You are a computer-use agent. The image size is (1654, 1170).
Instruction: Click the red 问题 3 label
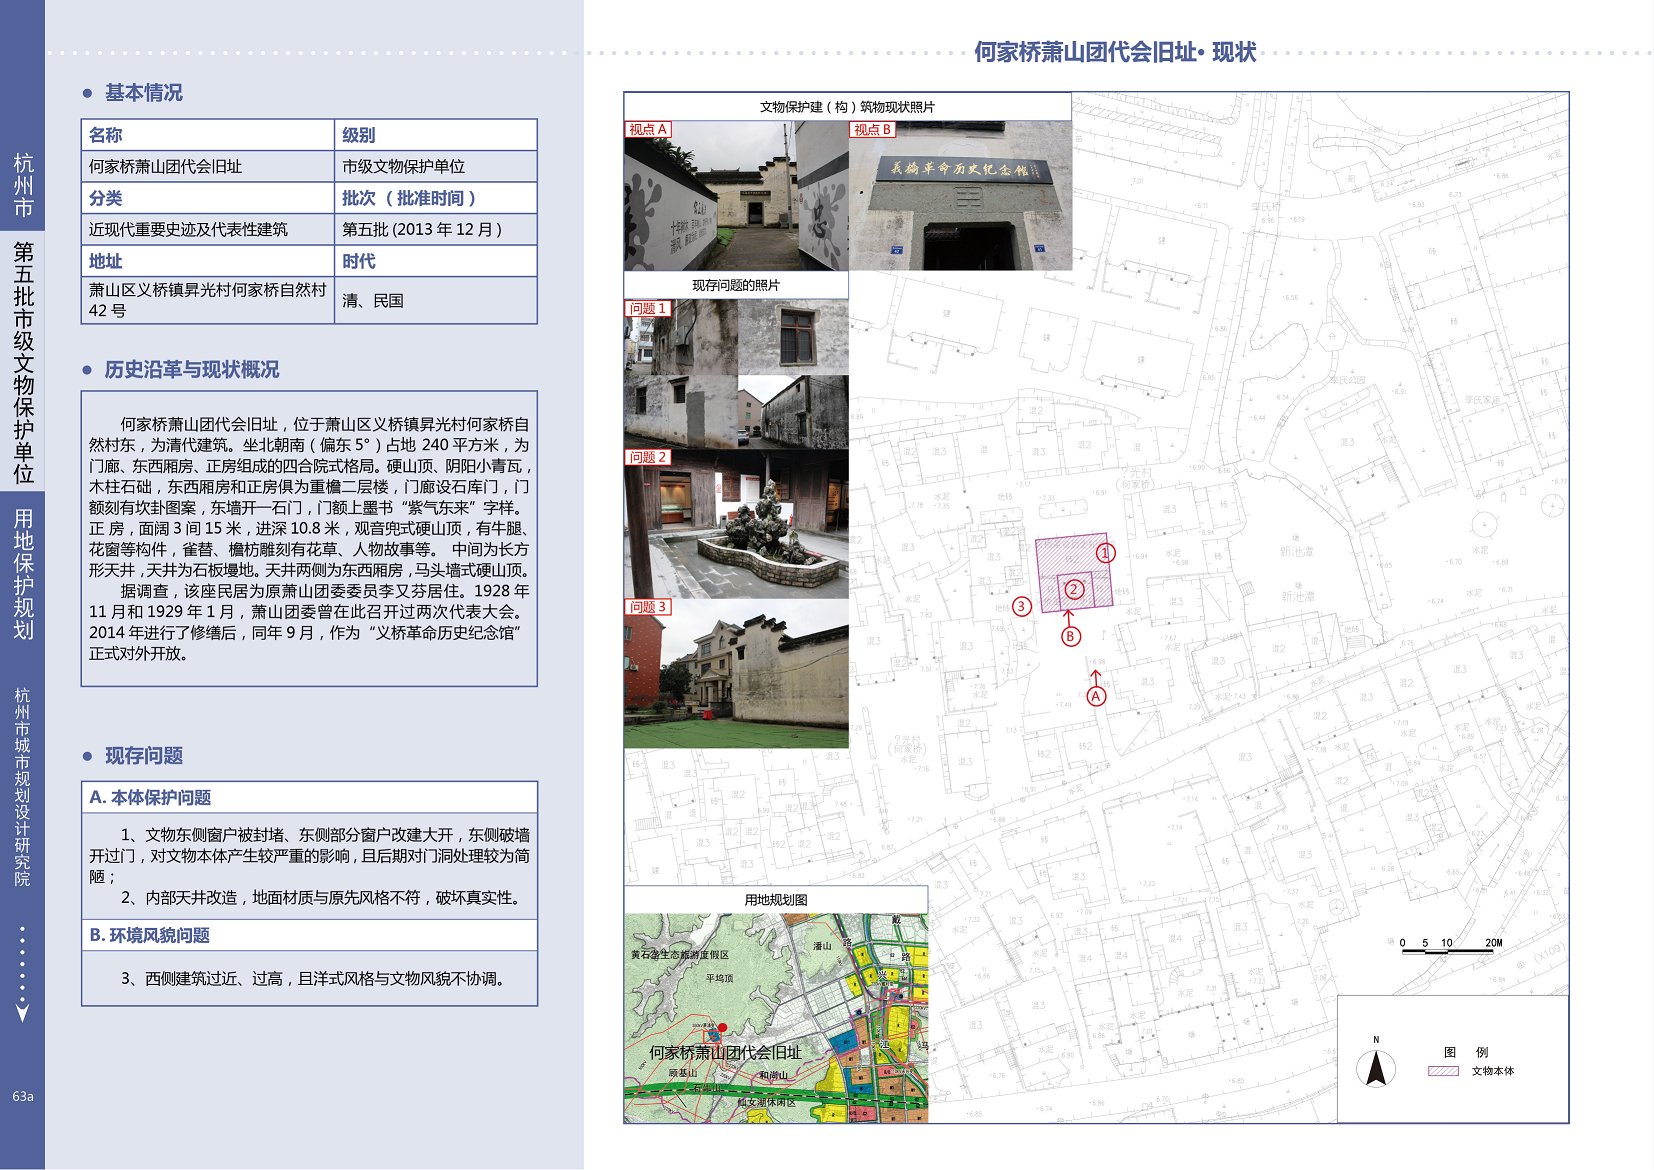tap(648, 607)
